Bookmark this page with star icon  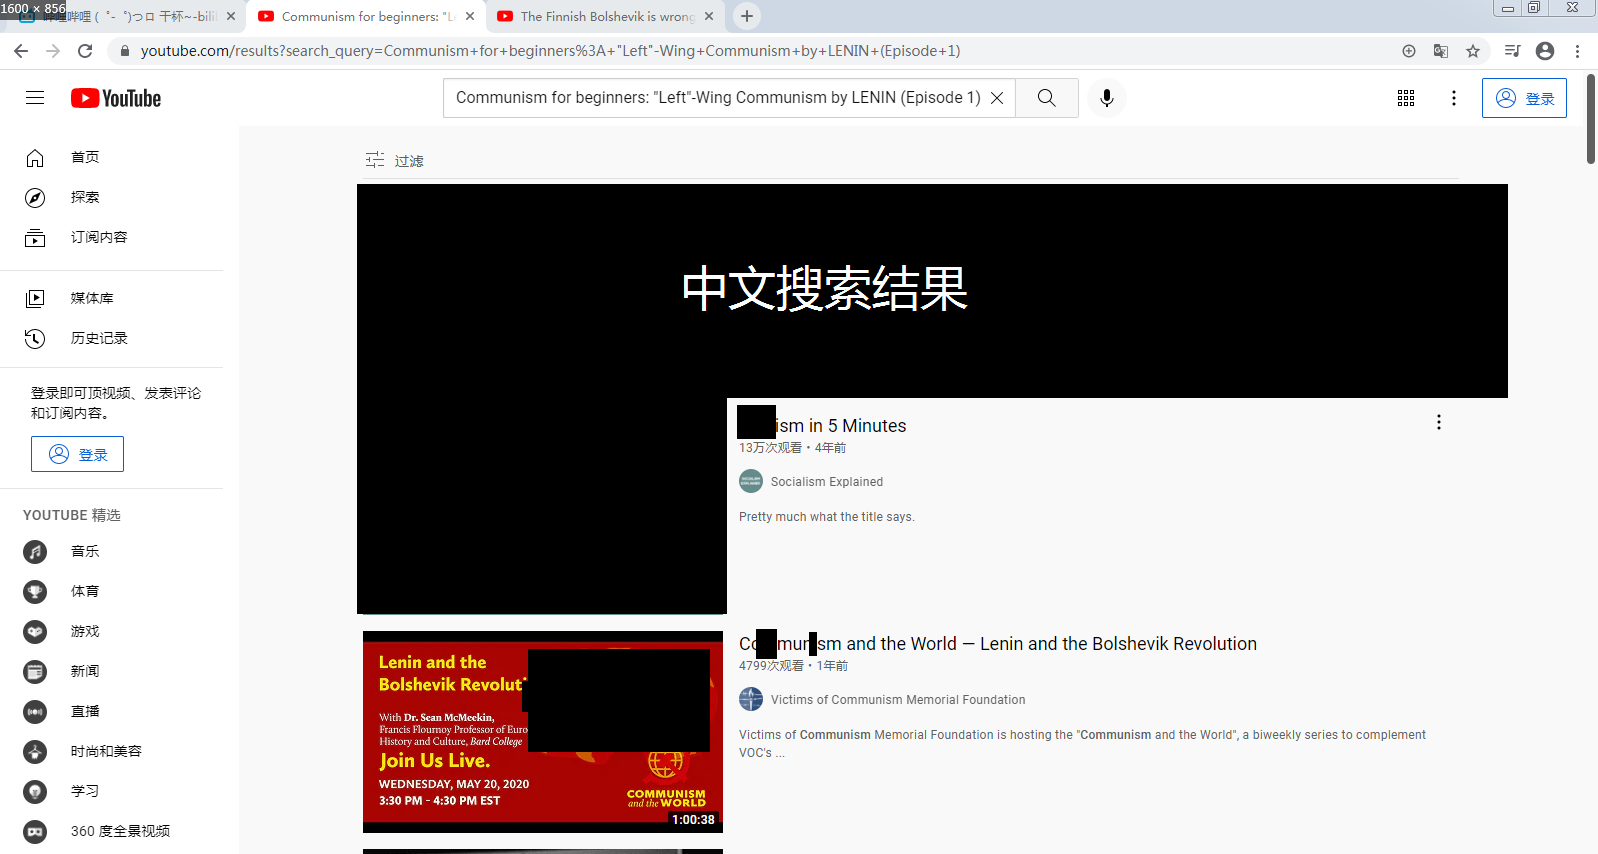click(x=1473, y=51)
